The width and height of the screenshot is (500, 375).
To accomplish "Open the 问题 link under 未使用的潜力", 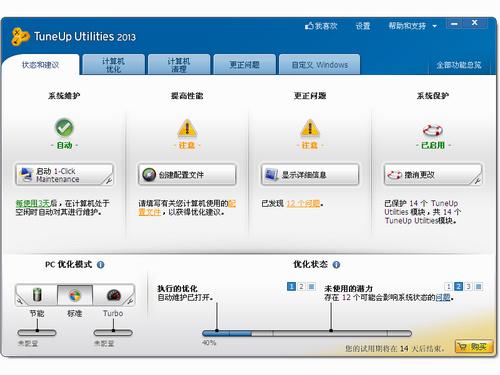I will [443, 297].
